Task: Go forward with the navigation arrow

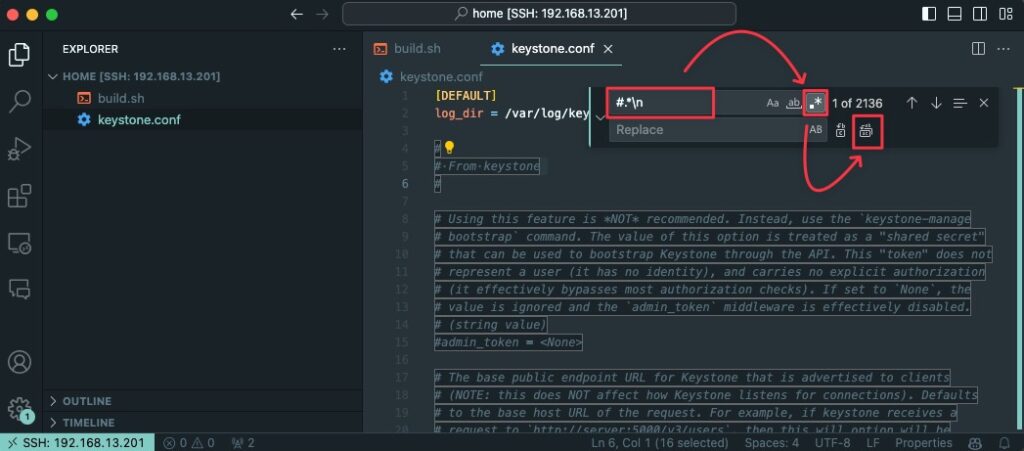Action: [322, 14]
